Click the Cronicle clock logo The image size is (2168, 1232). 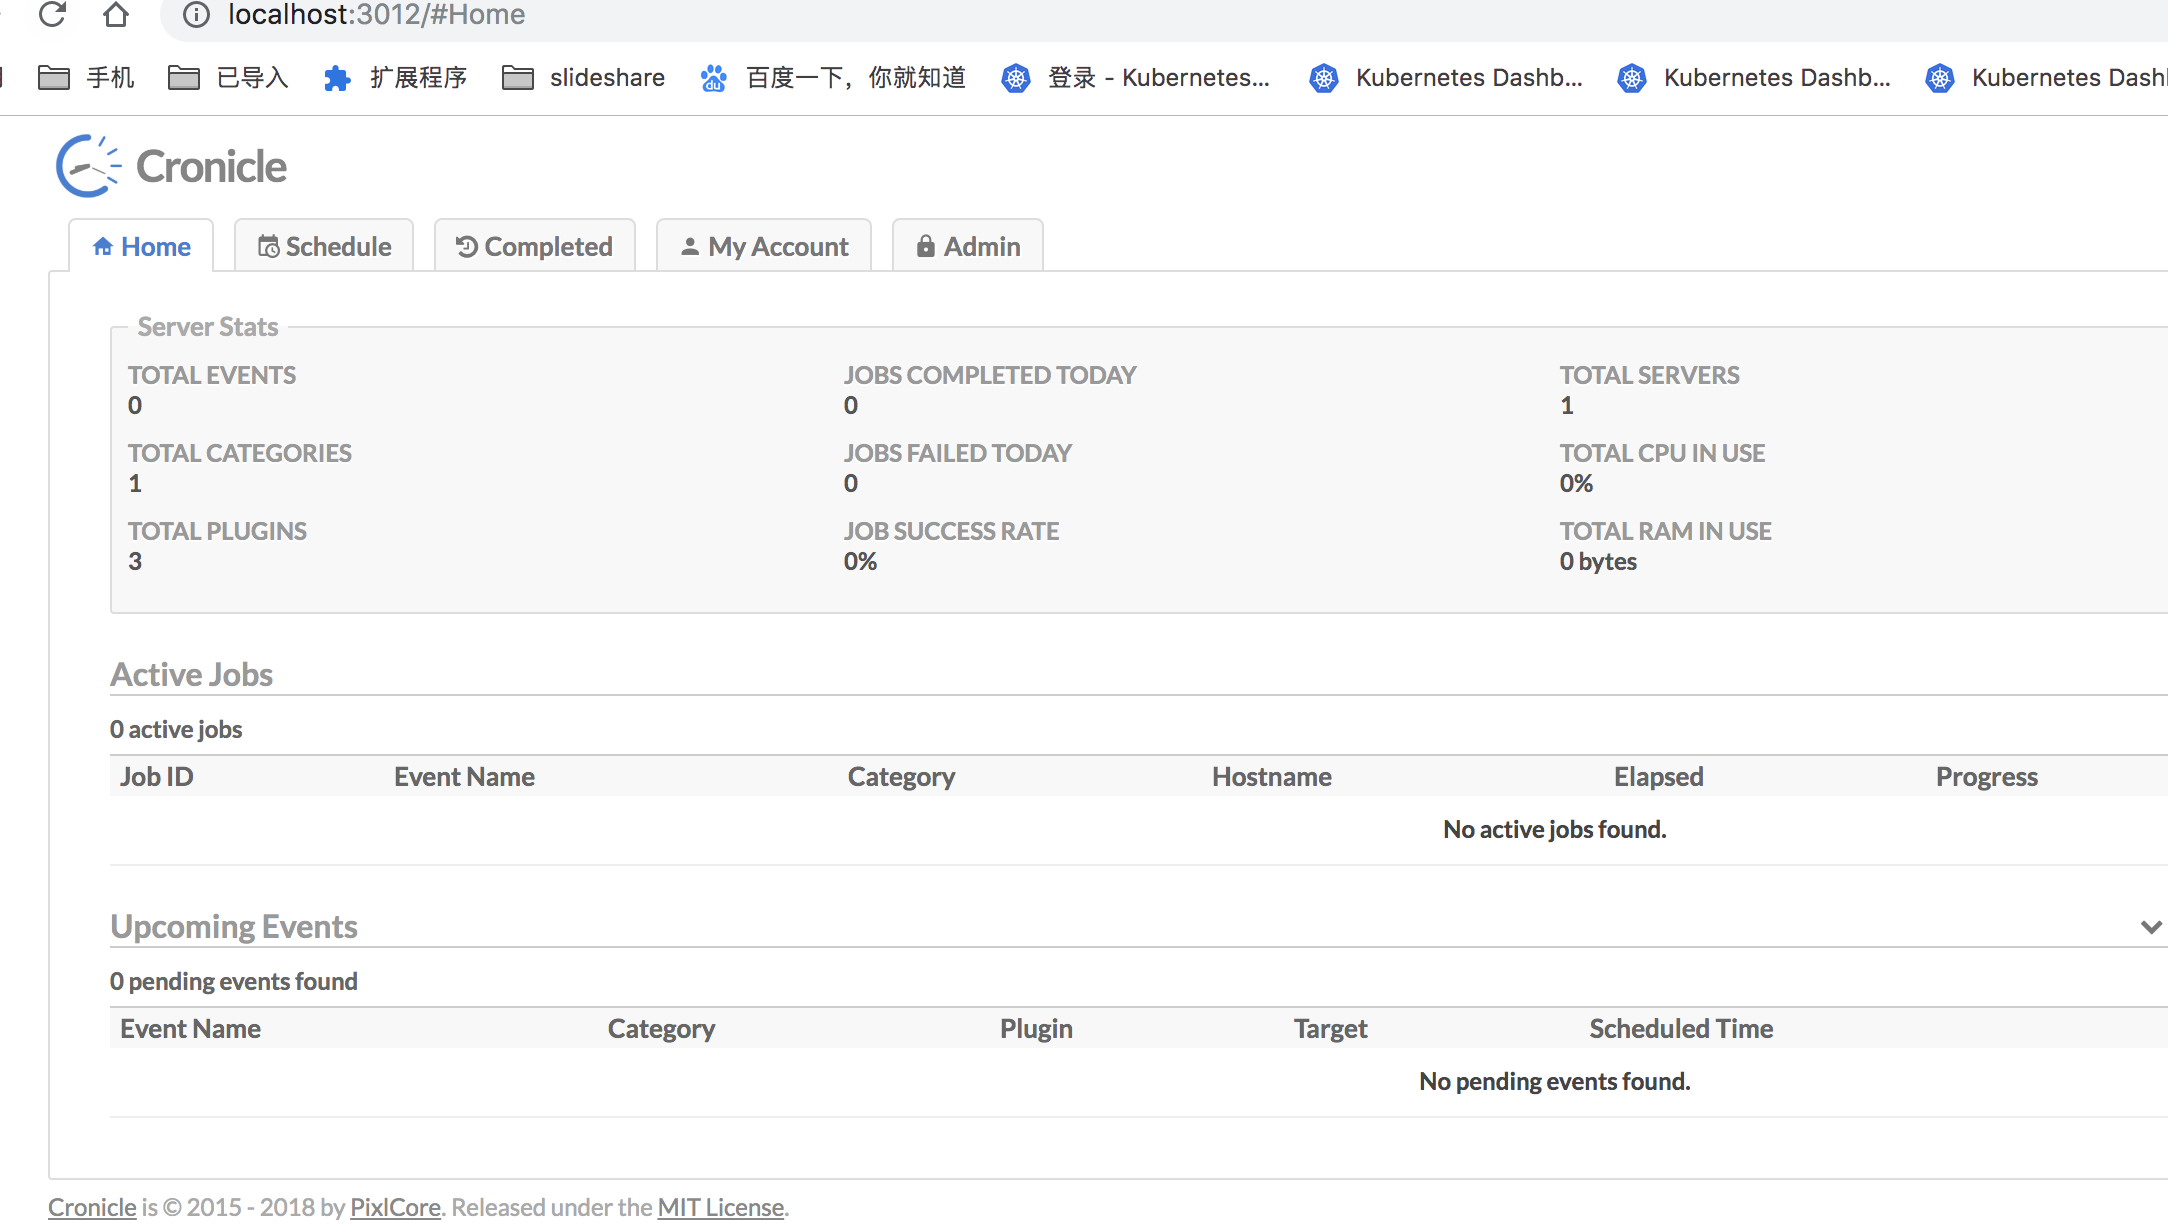click(88, 166)
